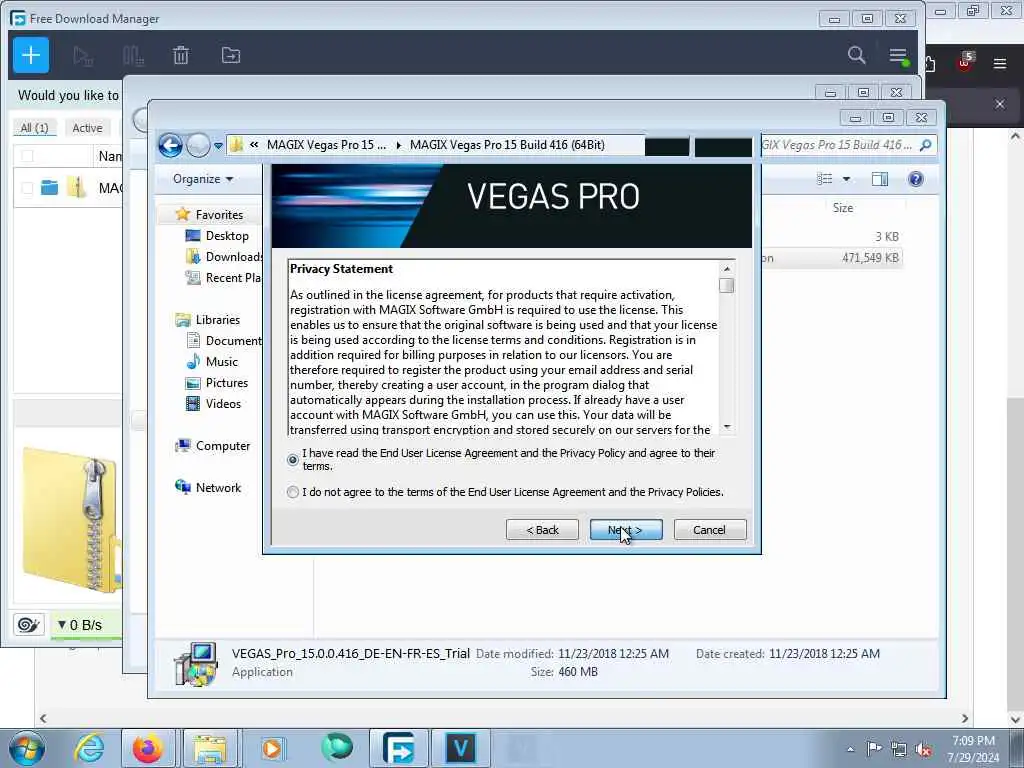The height and width of the screenshot is (768, 1024).
Task: Open Internet Explorer from taskbar
Action: pos(89,748)
